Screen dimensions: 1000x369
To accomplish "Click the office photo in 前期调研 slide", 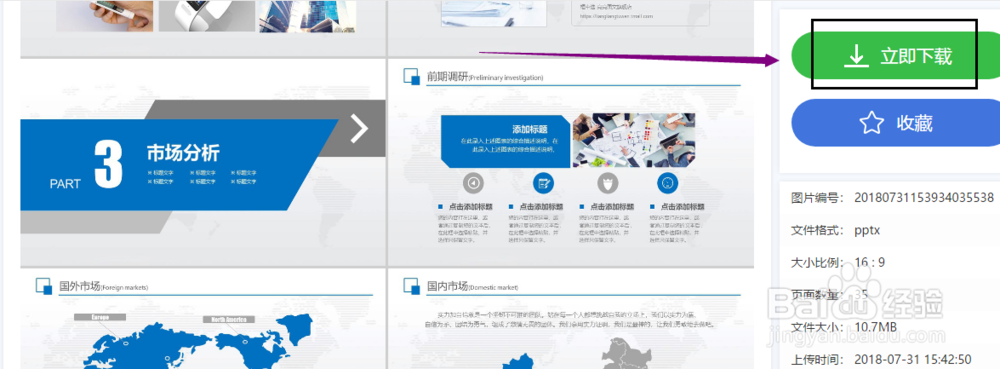I will [x=634, y=140].
